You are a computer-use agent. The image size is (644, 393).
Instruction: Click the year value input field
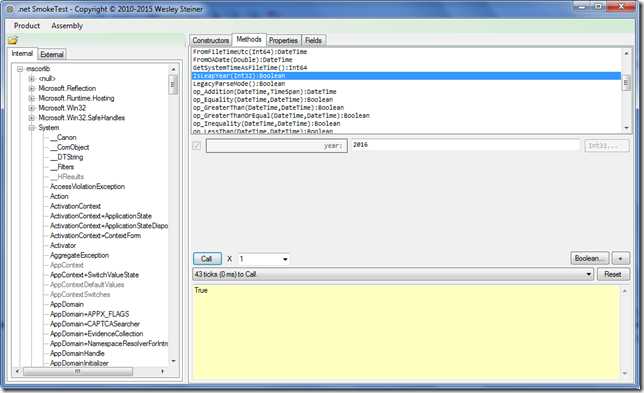pyautogui.click(x=465, y=145)
